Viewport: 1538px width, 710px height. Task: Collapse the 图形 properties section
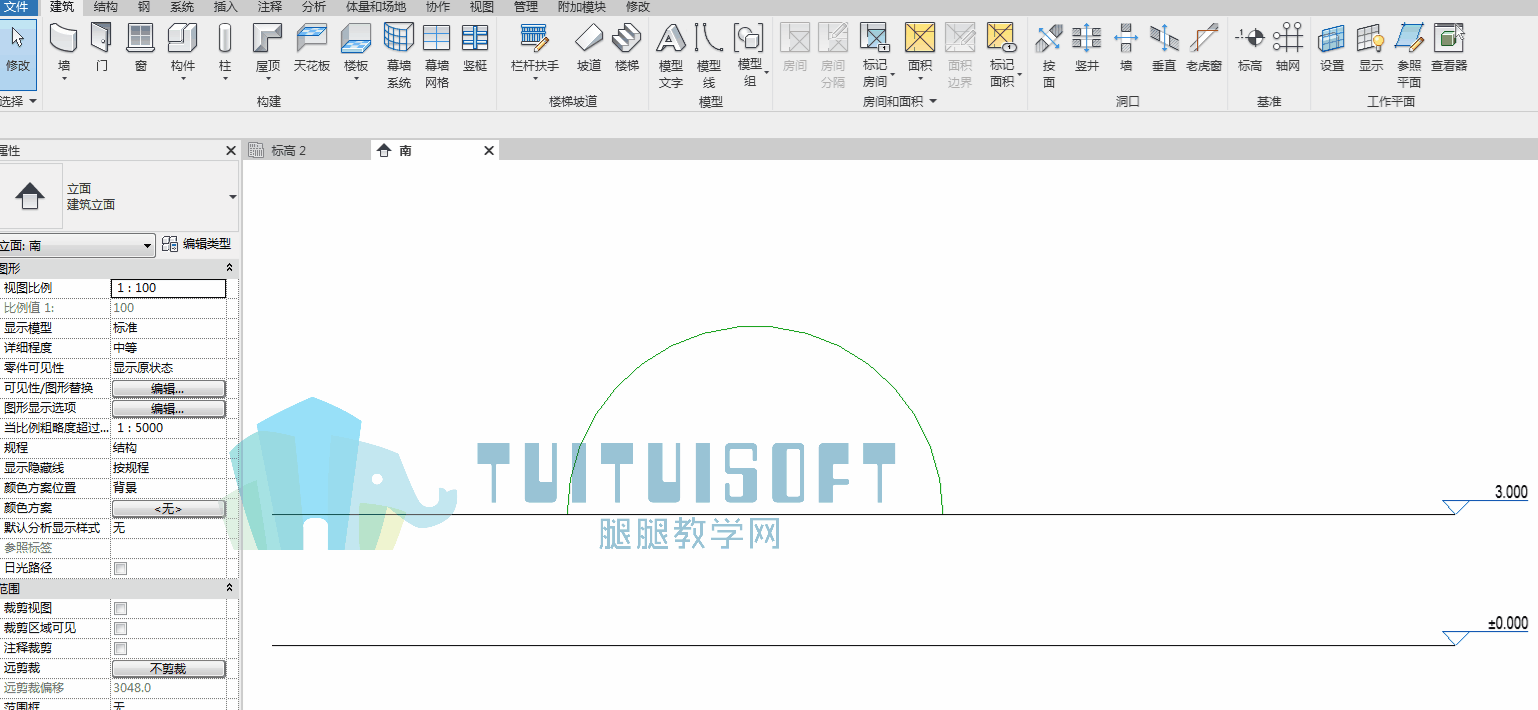pyautogui.click(x=229, y=268)
